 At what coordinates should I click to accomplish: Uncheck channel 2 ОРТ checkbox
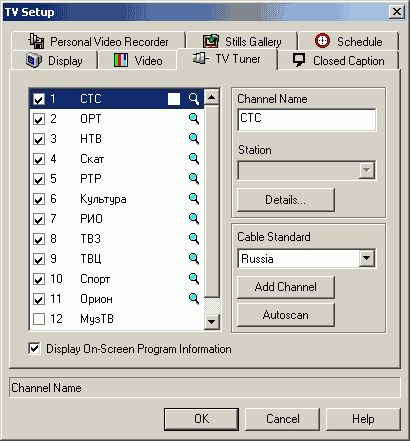(39, 119)
